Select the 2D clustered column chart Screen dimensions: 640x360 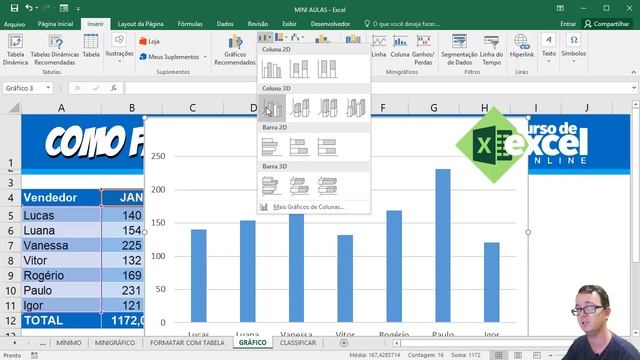pyautogui.click(x=271, y=69)
